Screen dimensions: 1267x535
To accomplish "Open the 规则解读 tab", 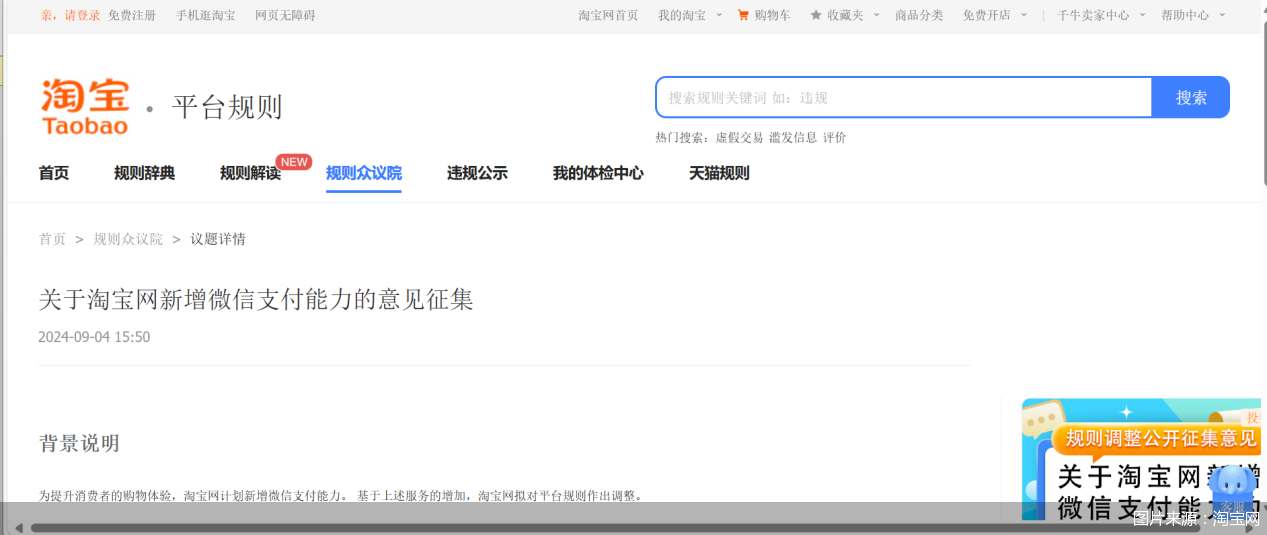I will point(250,173).
